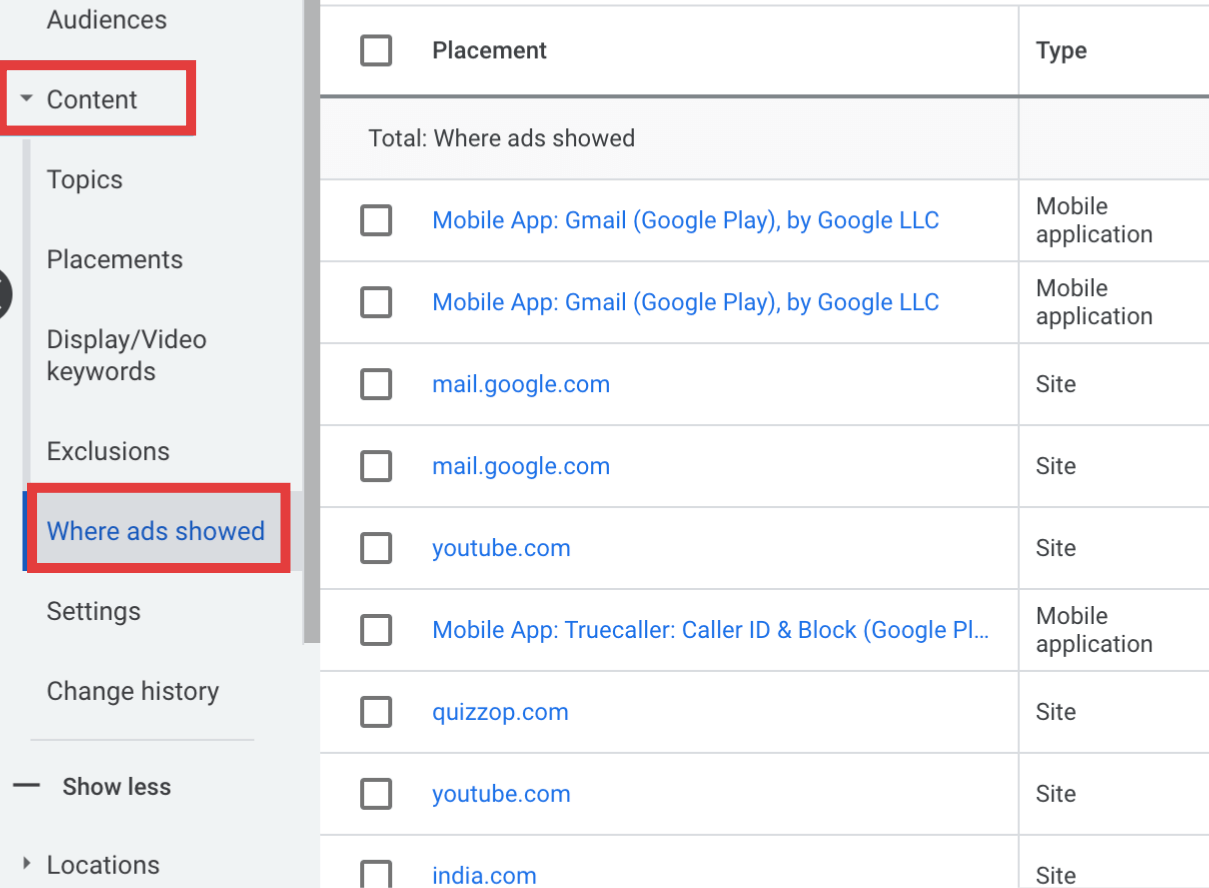Tick the Gmail app checkbox just below Total row
Image resolution: width=1209 pixels, height=888 pixels.
(x=376, y=220)
